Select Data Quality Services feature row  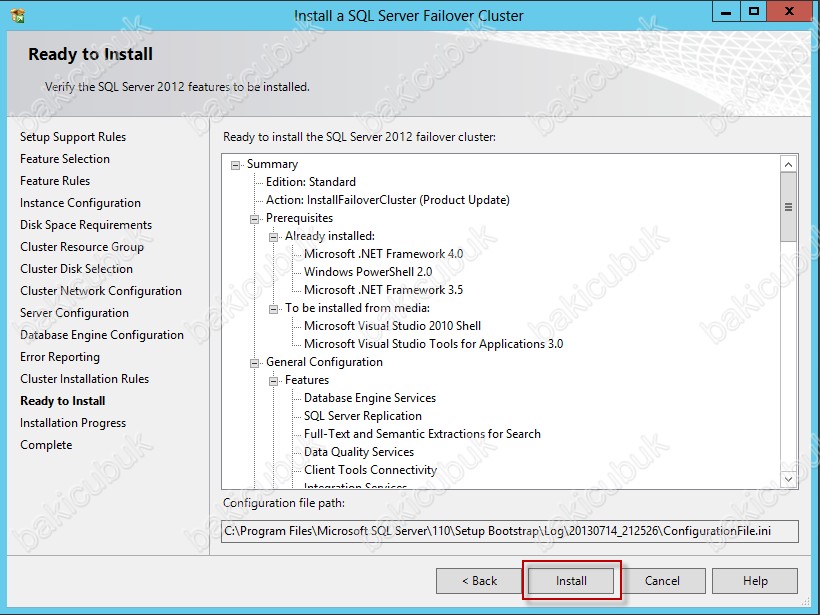(359, 452)
